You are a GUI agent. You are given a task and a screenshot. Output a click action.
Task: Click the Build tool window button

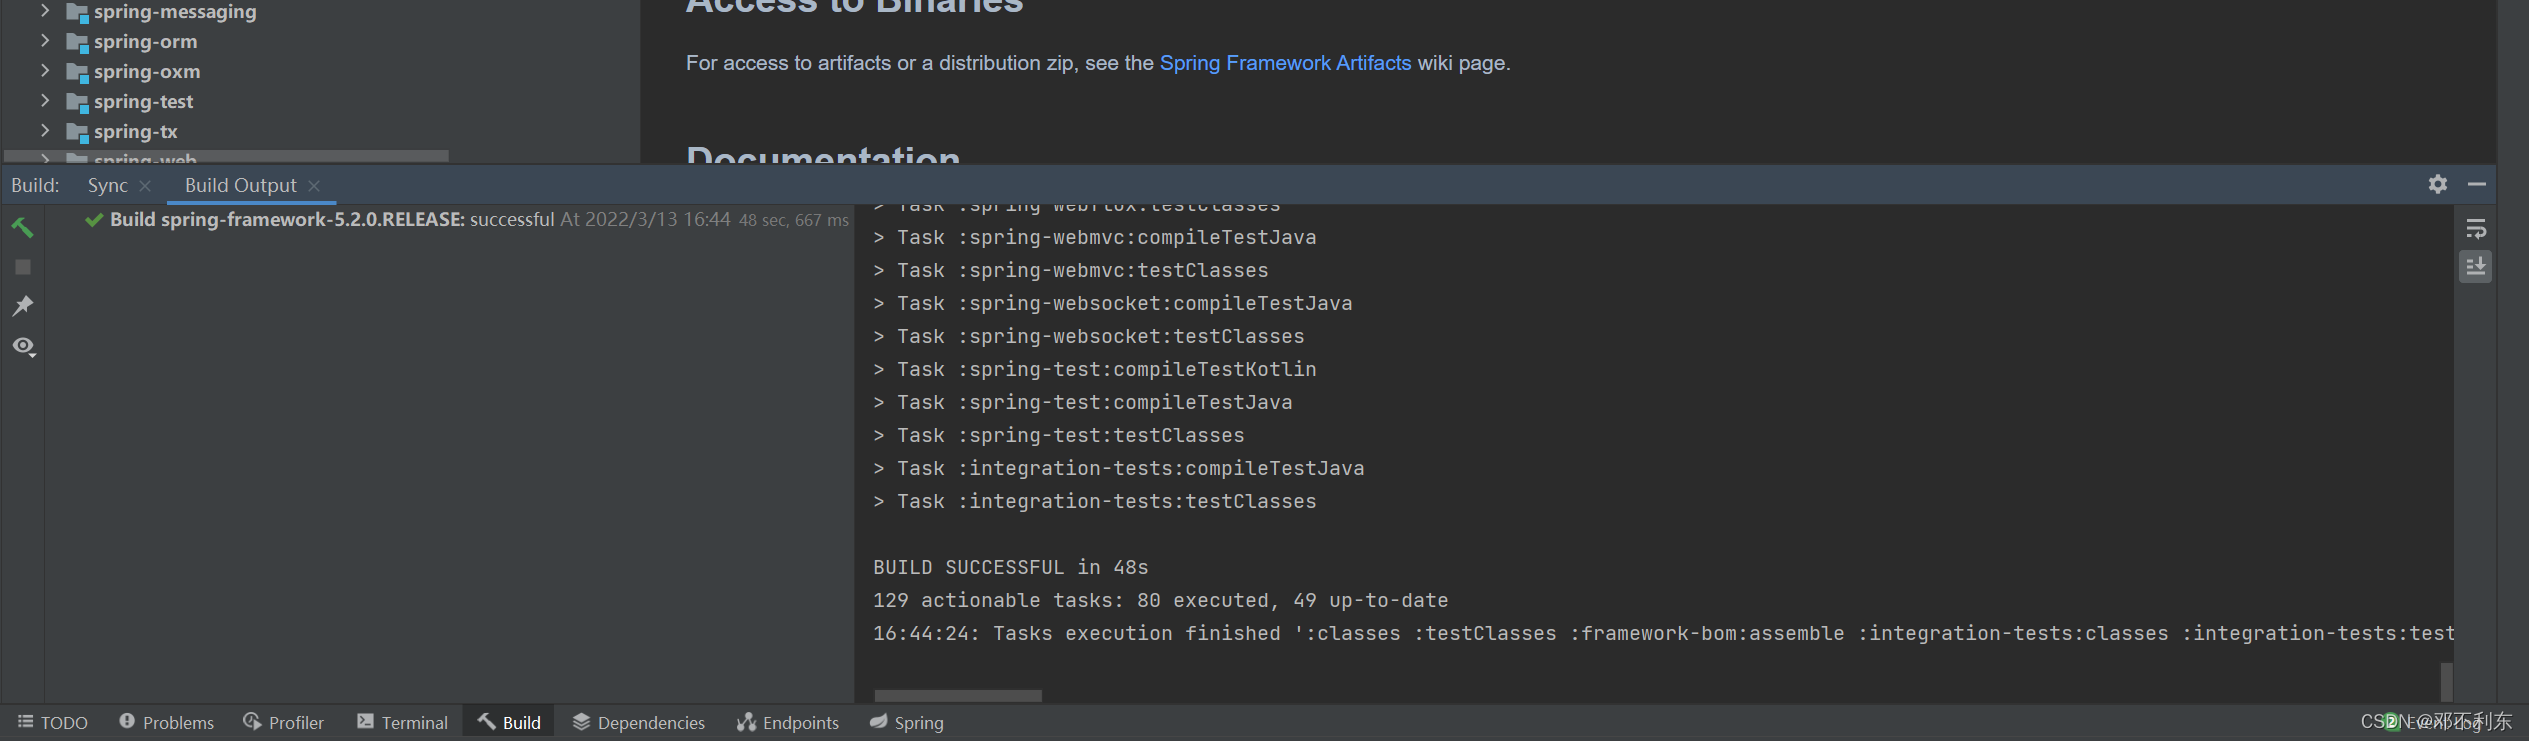pyautogui.click(x=509, y=722)
